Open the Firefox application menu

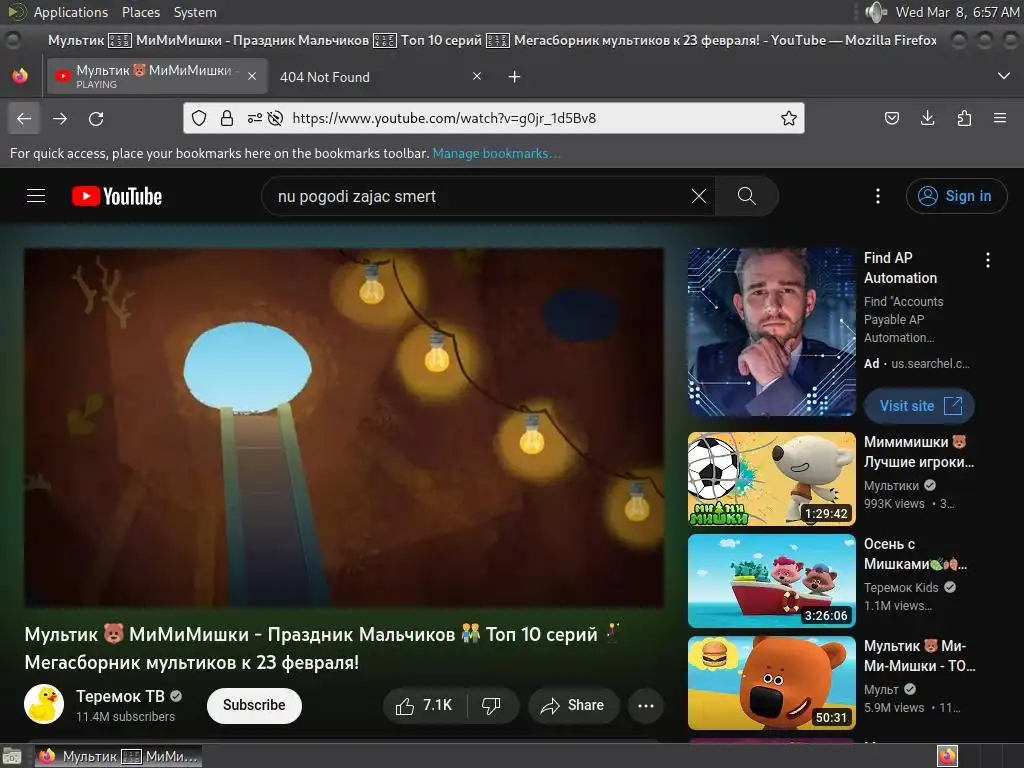pos(1000,118)
